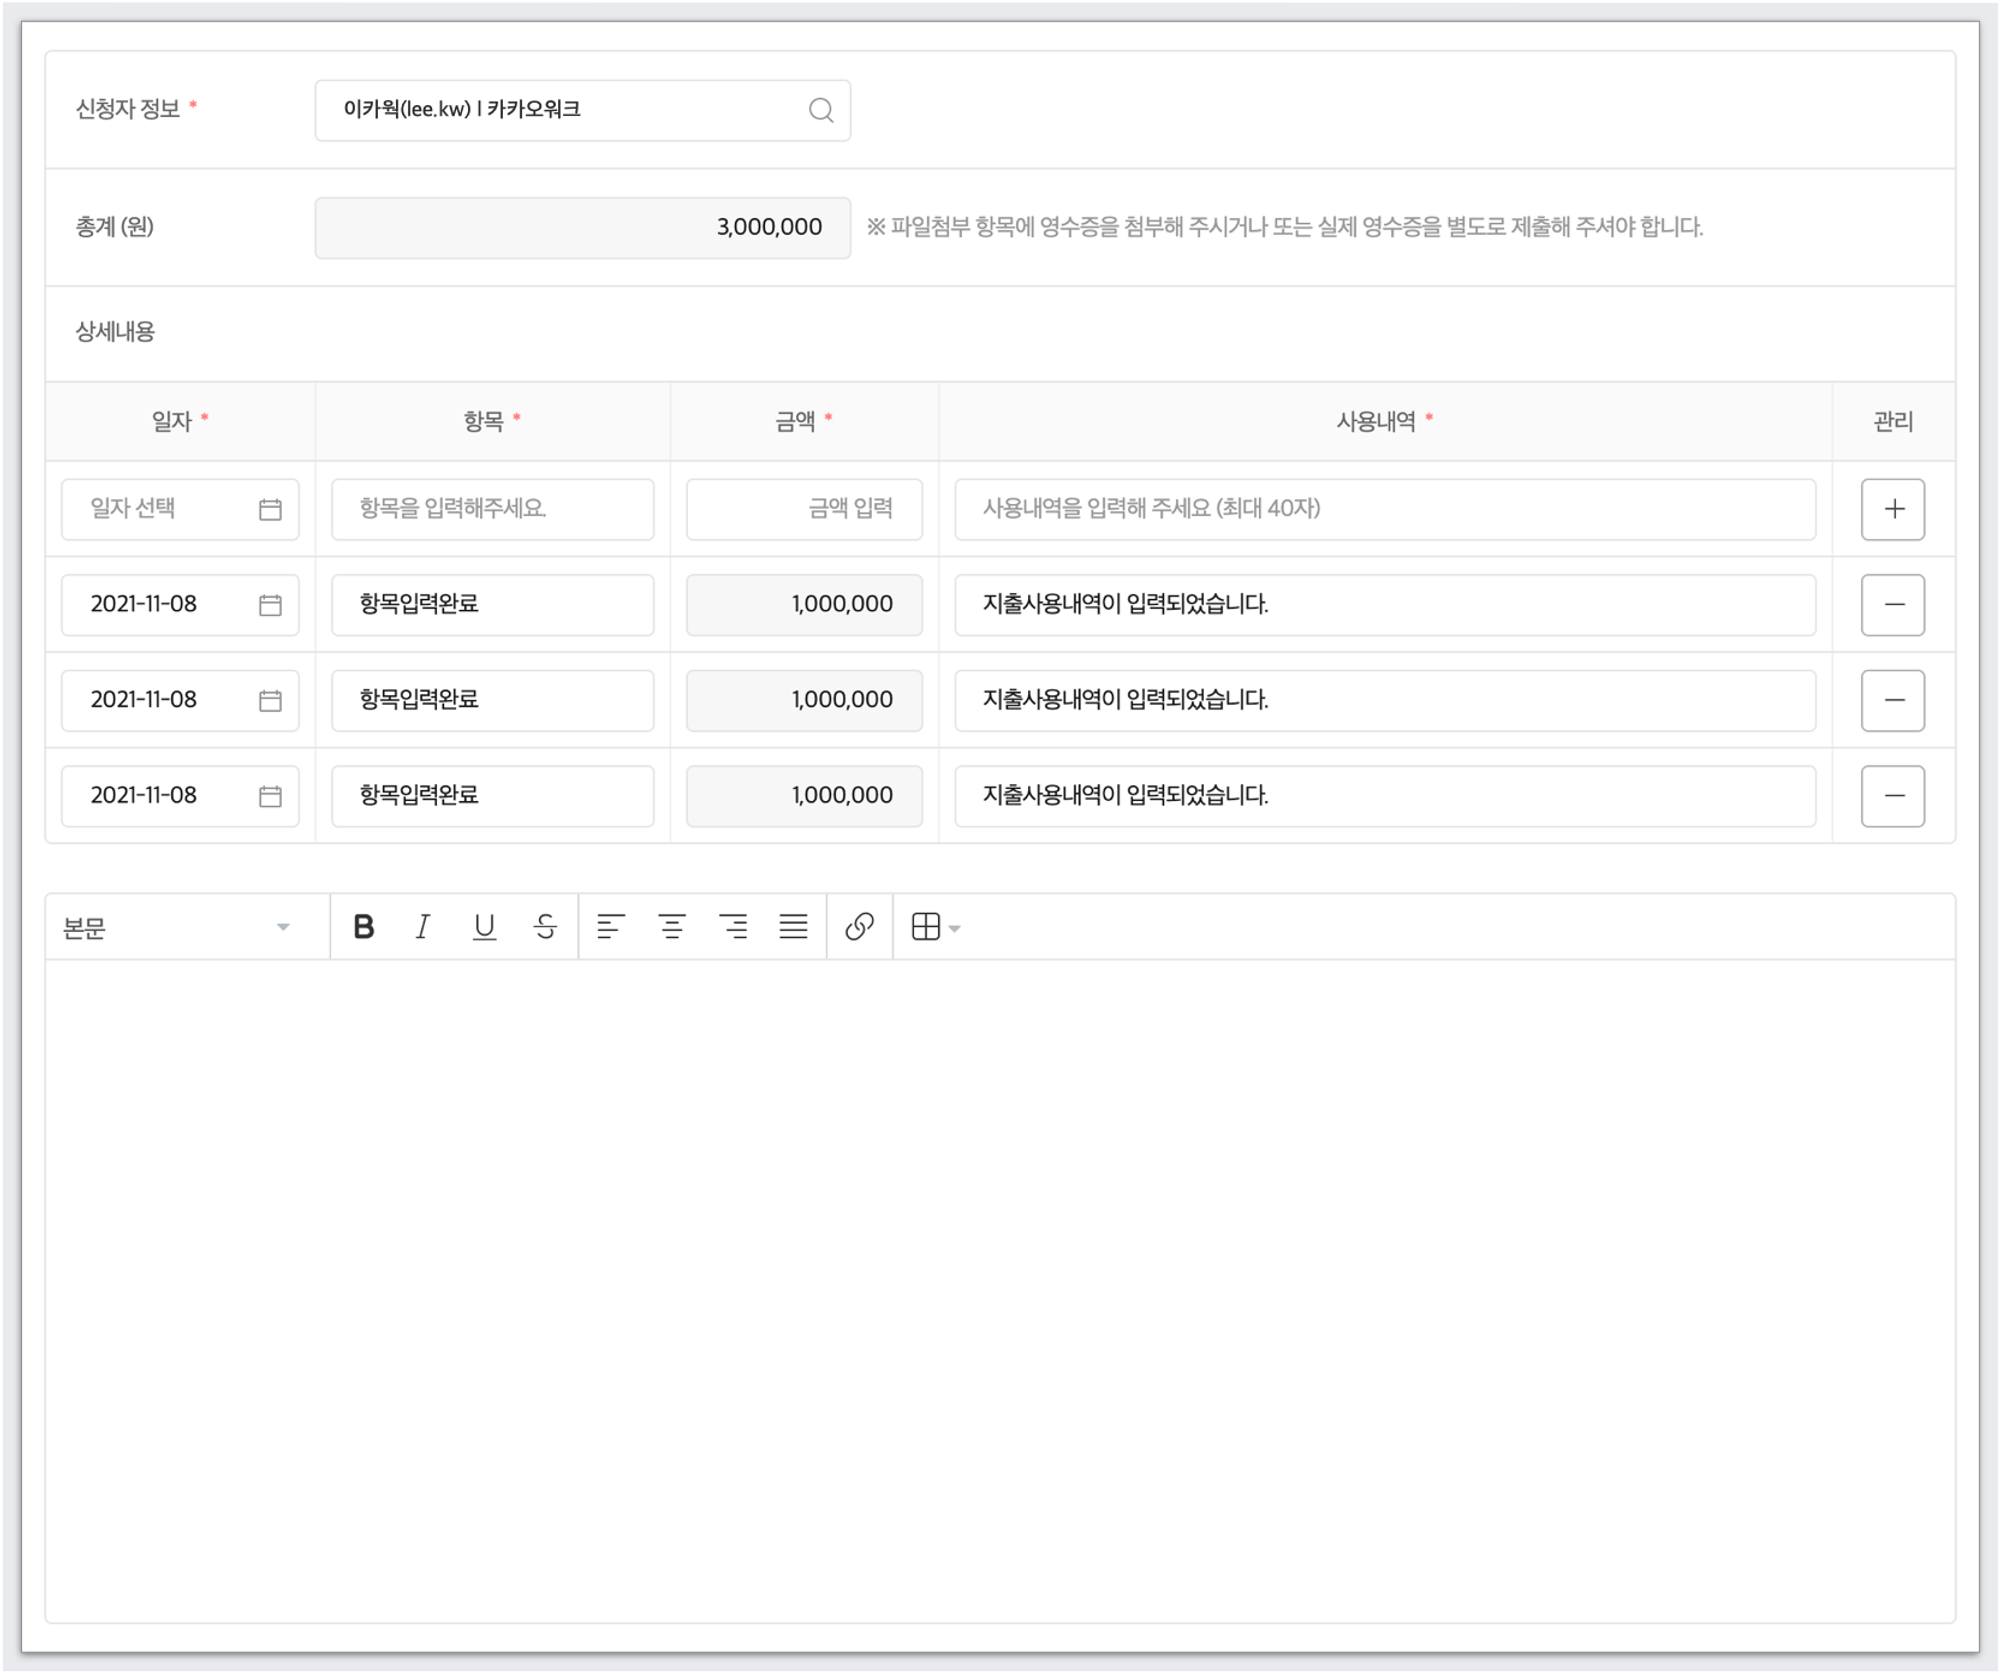Remove the first filled expense row
This screenshot has width=2000, height=1673.
click(x=1892, y=604)
